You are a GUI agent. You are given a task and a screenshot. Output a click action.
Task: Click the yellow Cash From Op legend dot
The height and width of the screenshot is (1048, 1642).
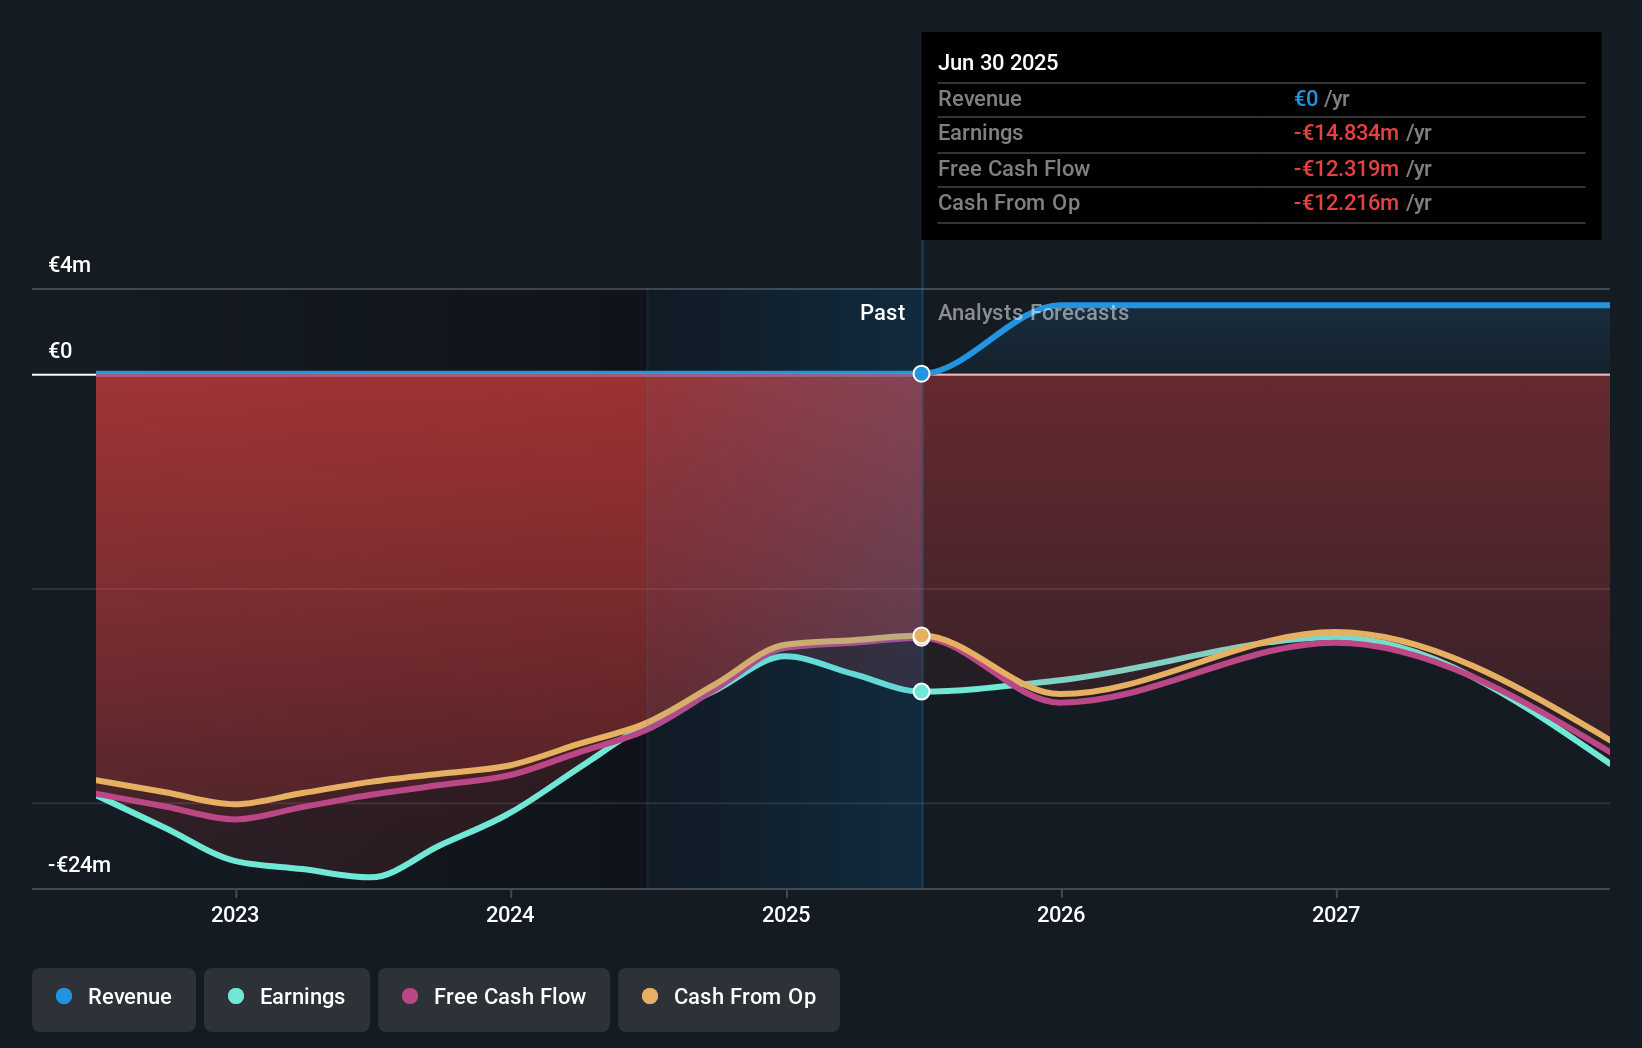pos(650,997)
